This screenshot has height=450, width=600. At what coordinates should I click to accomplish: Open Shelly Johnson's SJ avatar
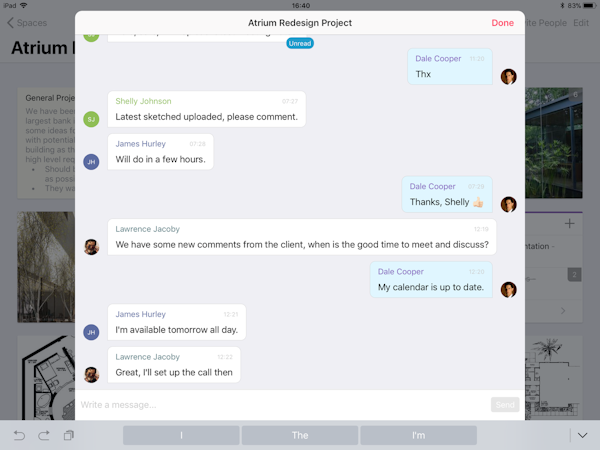pos(91,119)
